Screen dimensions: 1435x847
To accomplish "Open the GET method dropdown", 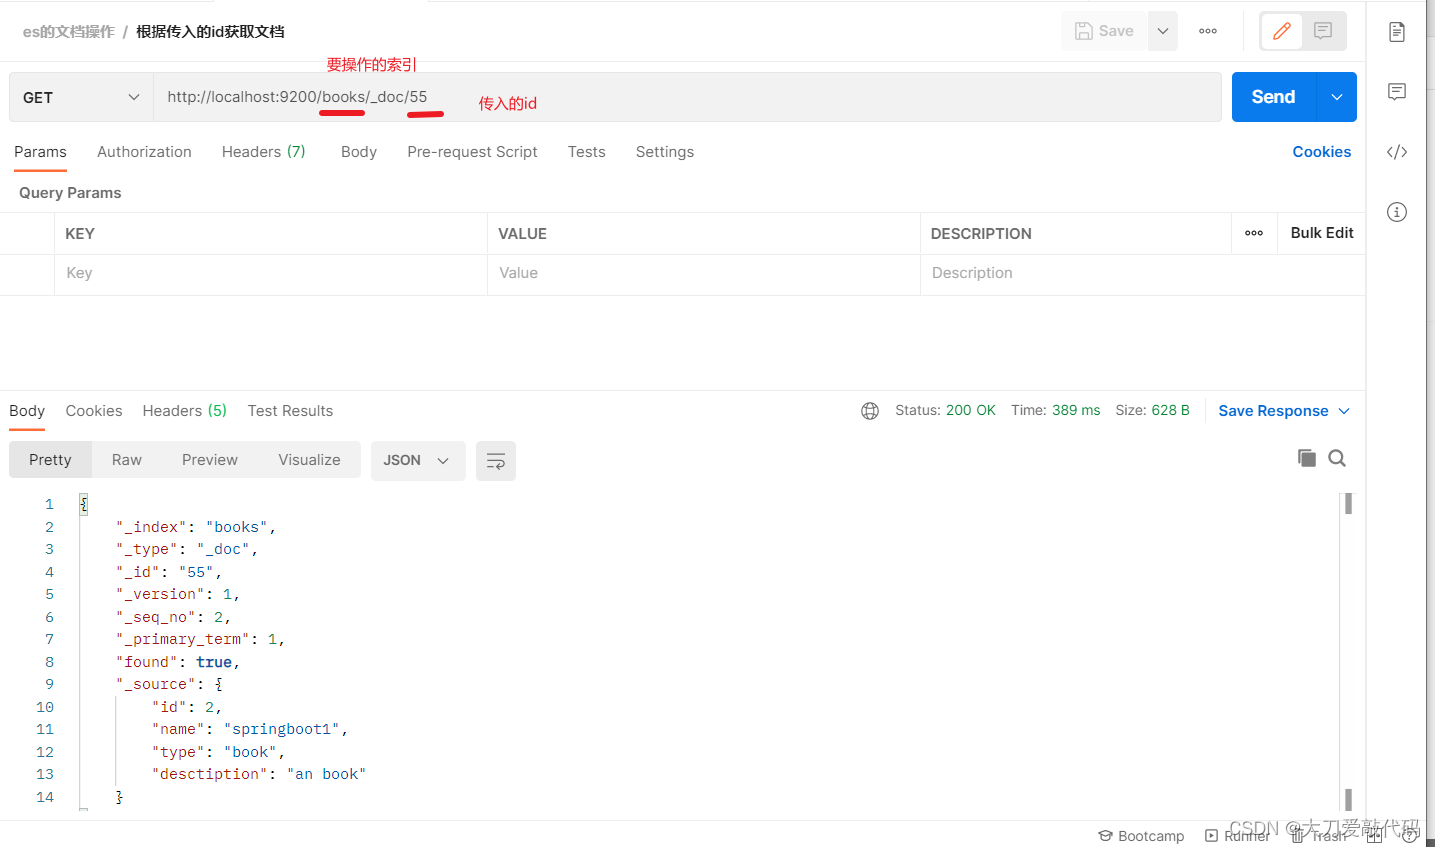I will [x=81, y=97].
